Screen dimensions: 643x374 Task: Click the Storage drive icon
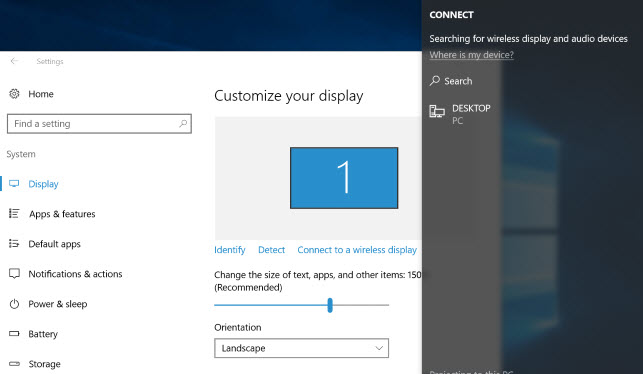point(14,364)
